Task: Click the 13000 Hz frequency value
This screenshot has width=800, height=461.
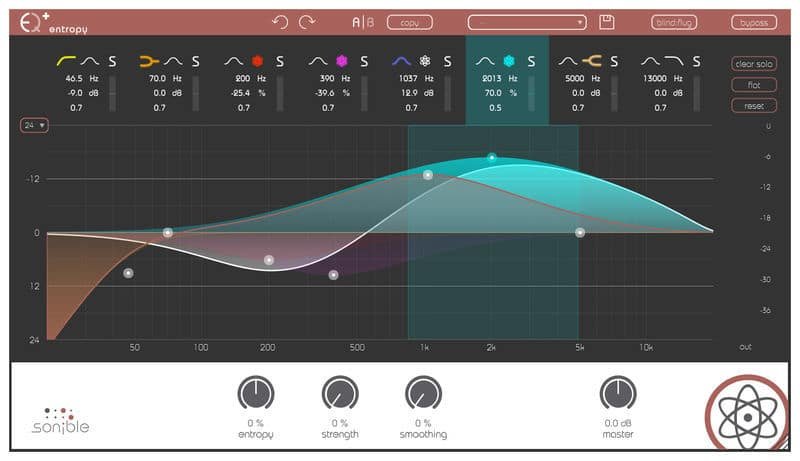Action: tap(655, 79)
